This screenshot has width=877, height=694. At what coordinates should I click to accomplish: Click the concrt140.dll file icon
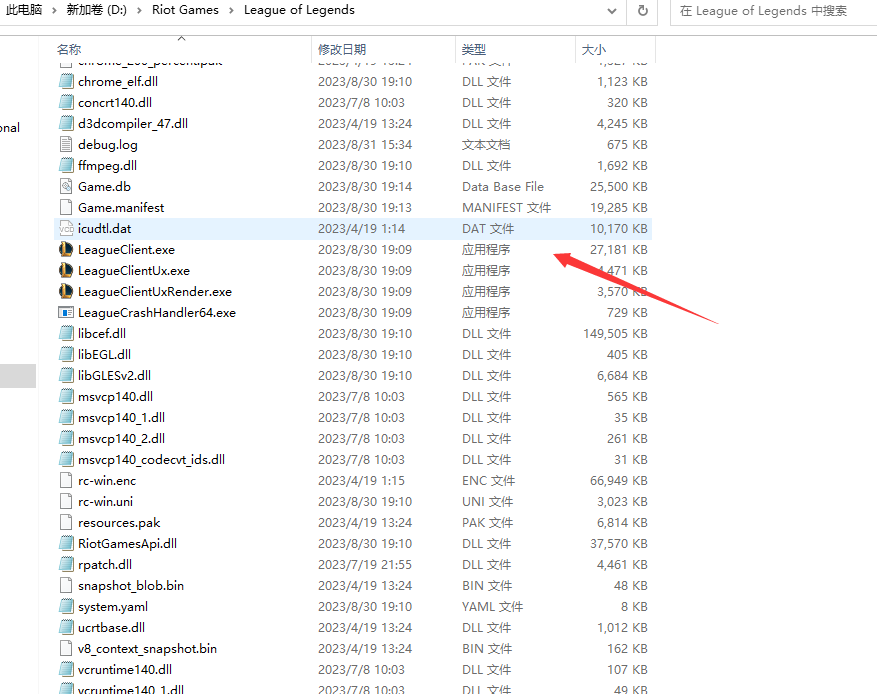(66, 102)
